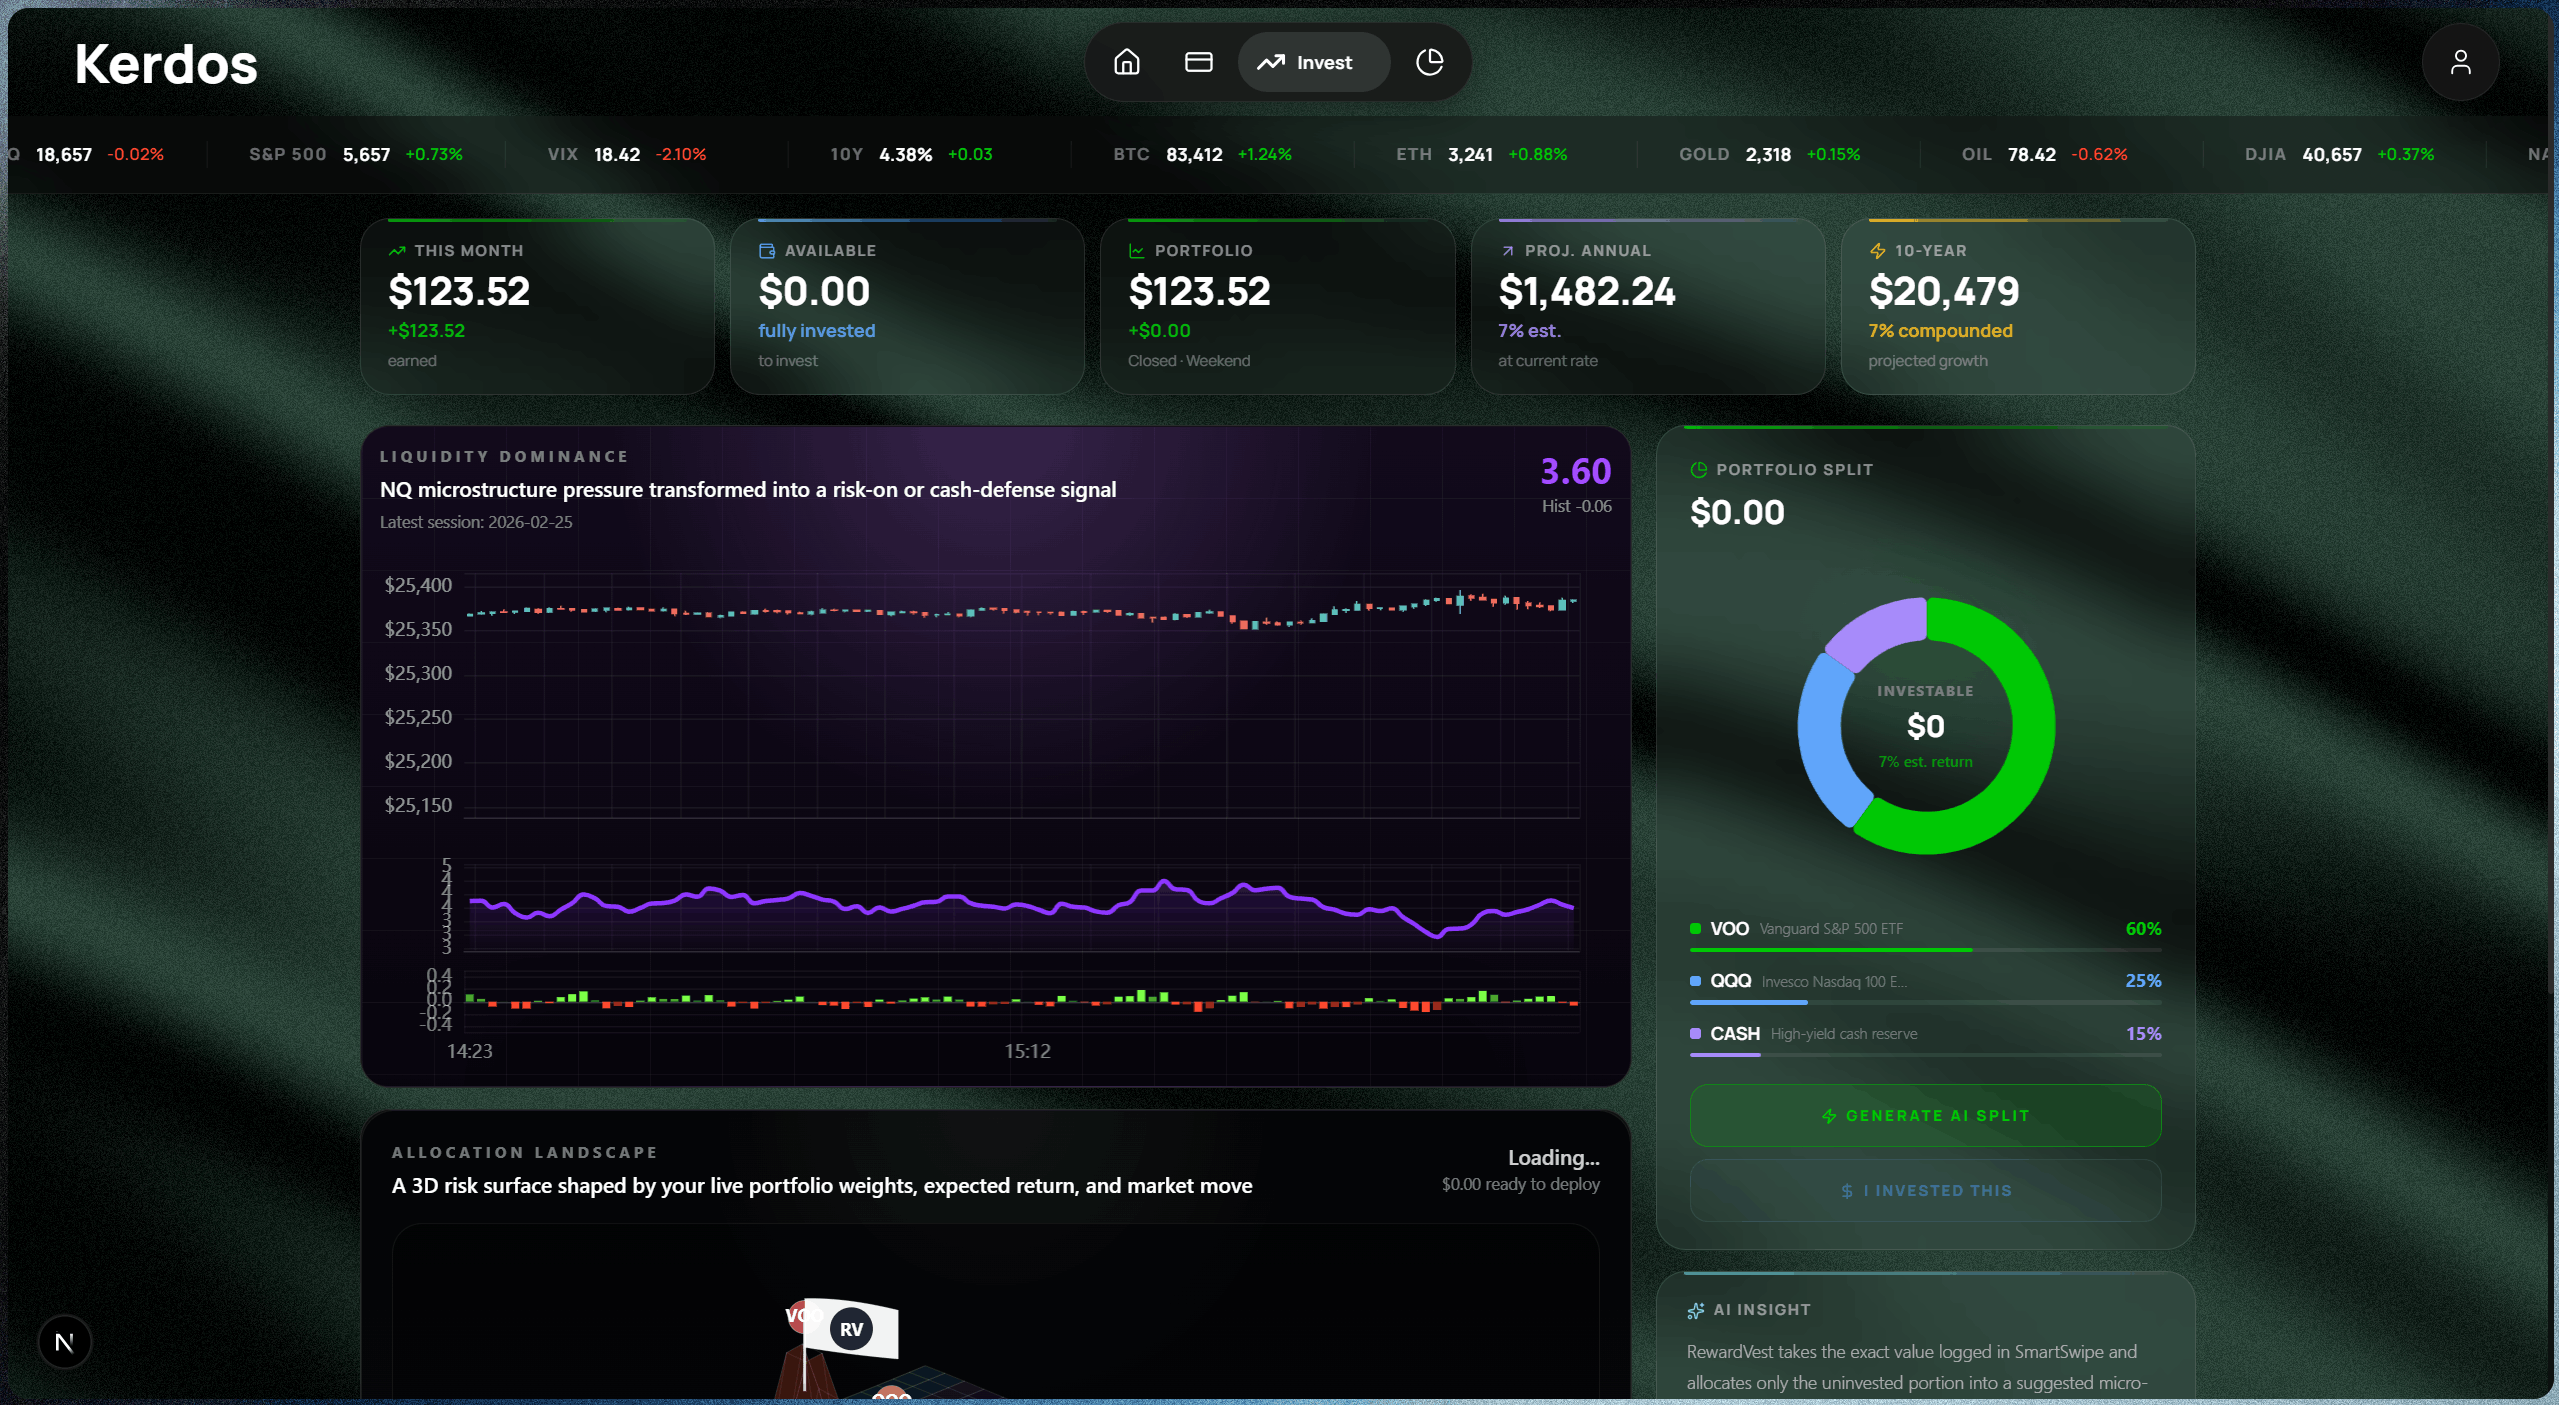
Task: Click the 10-Year lightning bolt icon
Action: click(1877, 251)
